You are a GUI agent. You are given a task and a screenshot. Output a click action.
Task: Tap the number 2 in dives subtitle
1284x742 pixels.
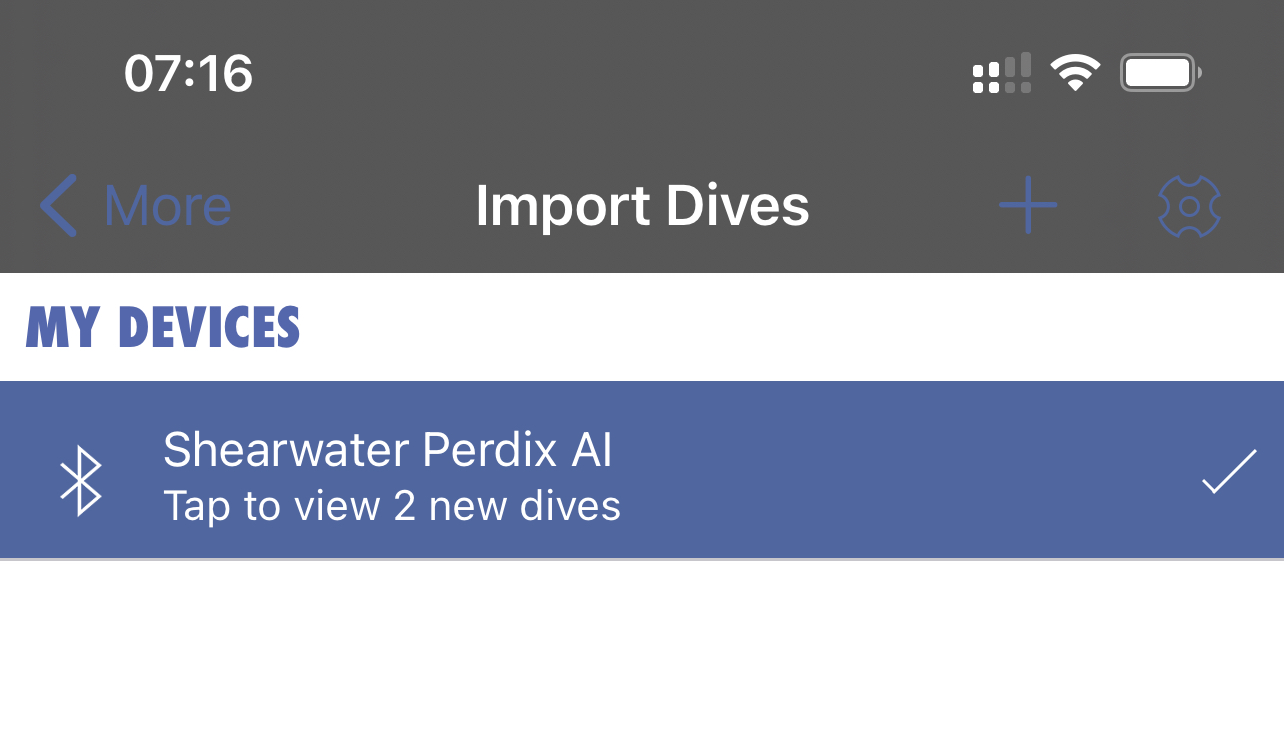click(404, 506)
